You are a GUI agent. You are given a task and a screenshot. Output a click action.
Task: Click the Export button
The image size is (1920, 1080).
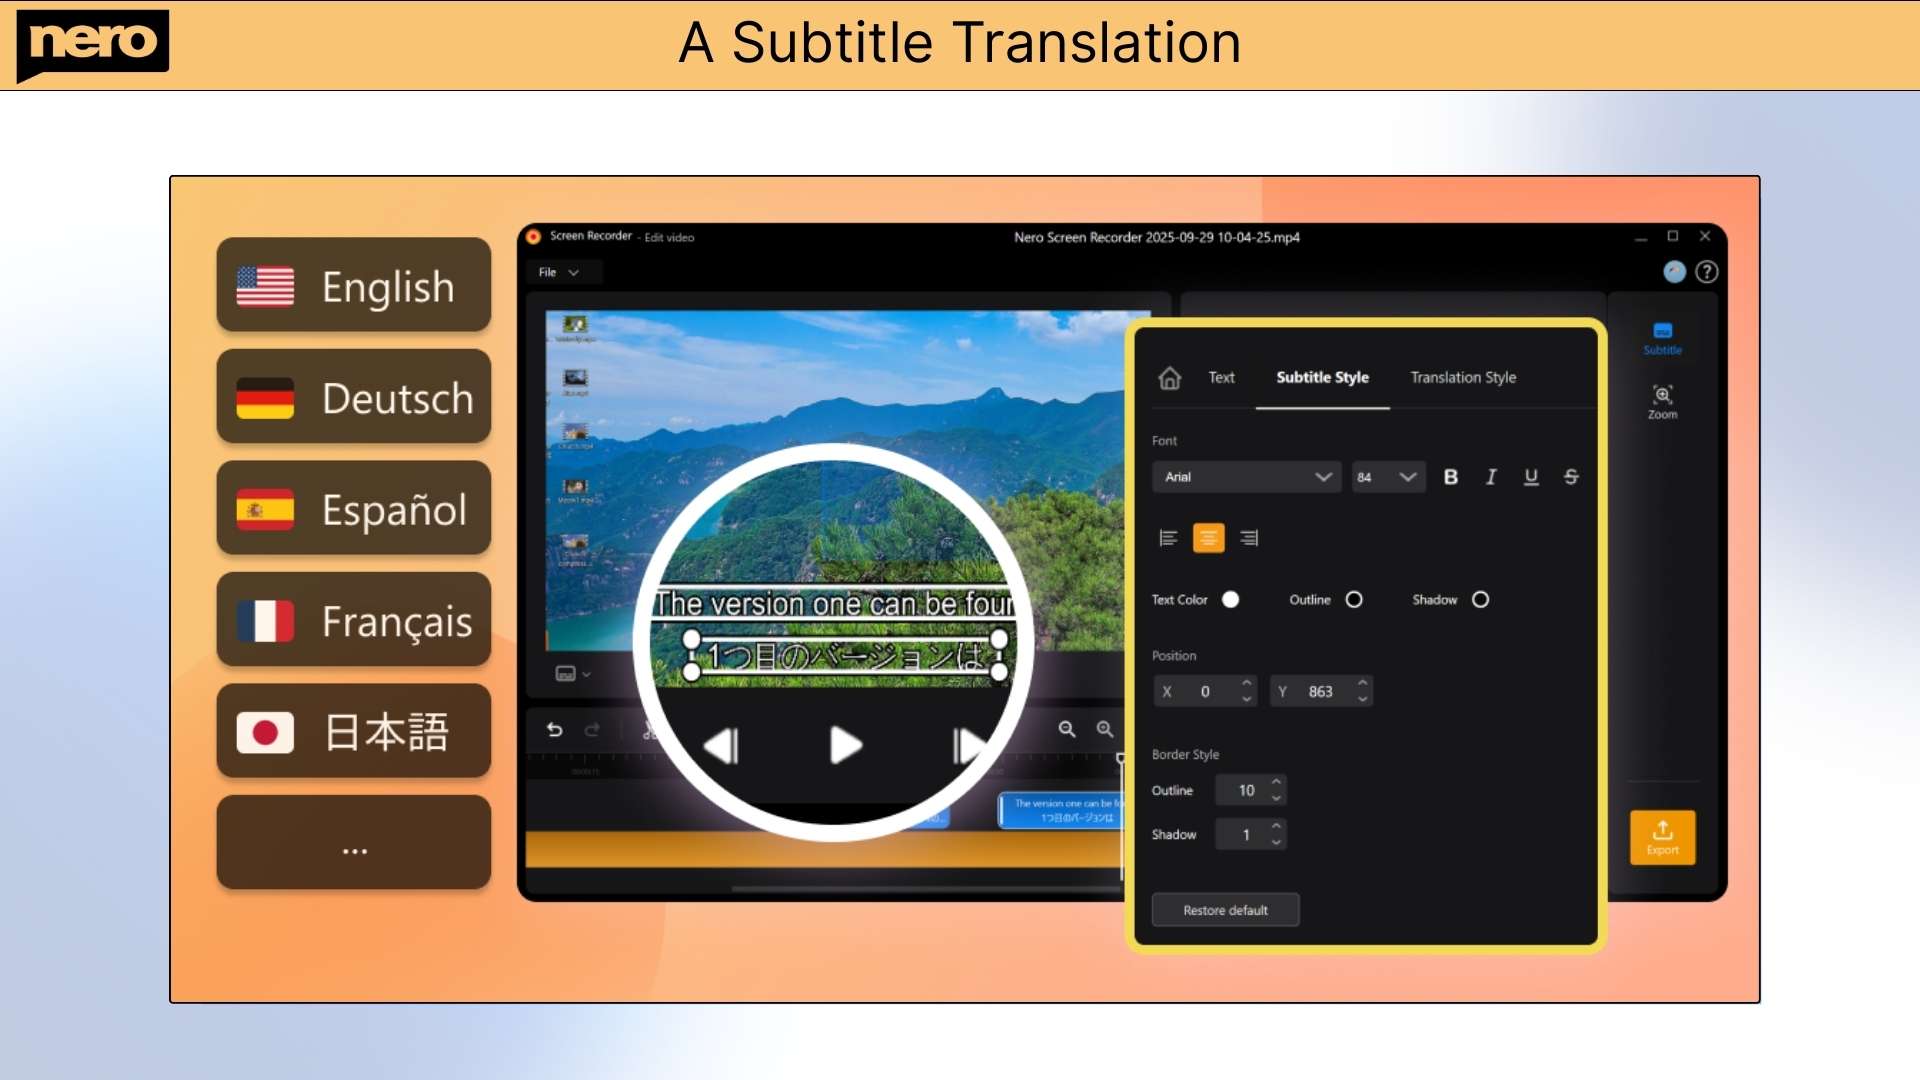pyautogui.click(x=1662, y=838)
